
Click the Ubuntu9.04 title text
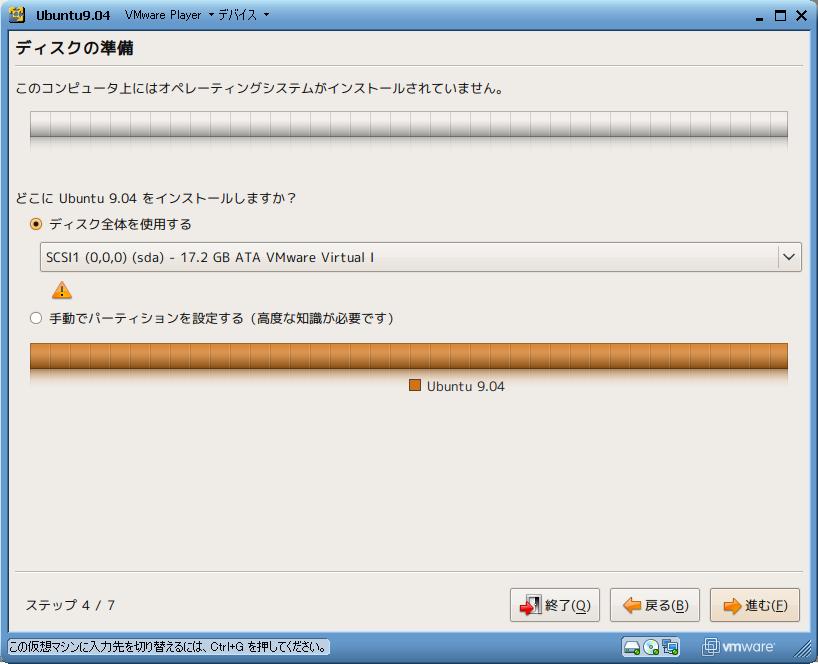(73, 15)
